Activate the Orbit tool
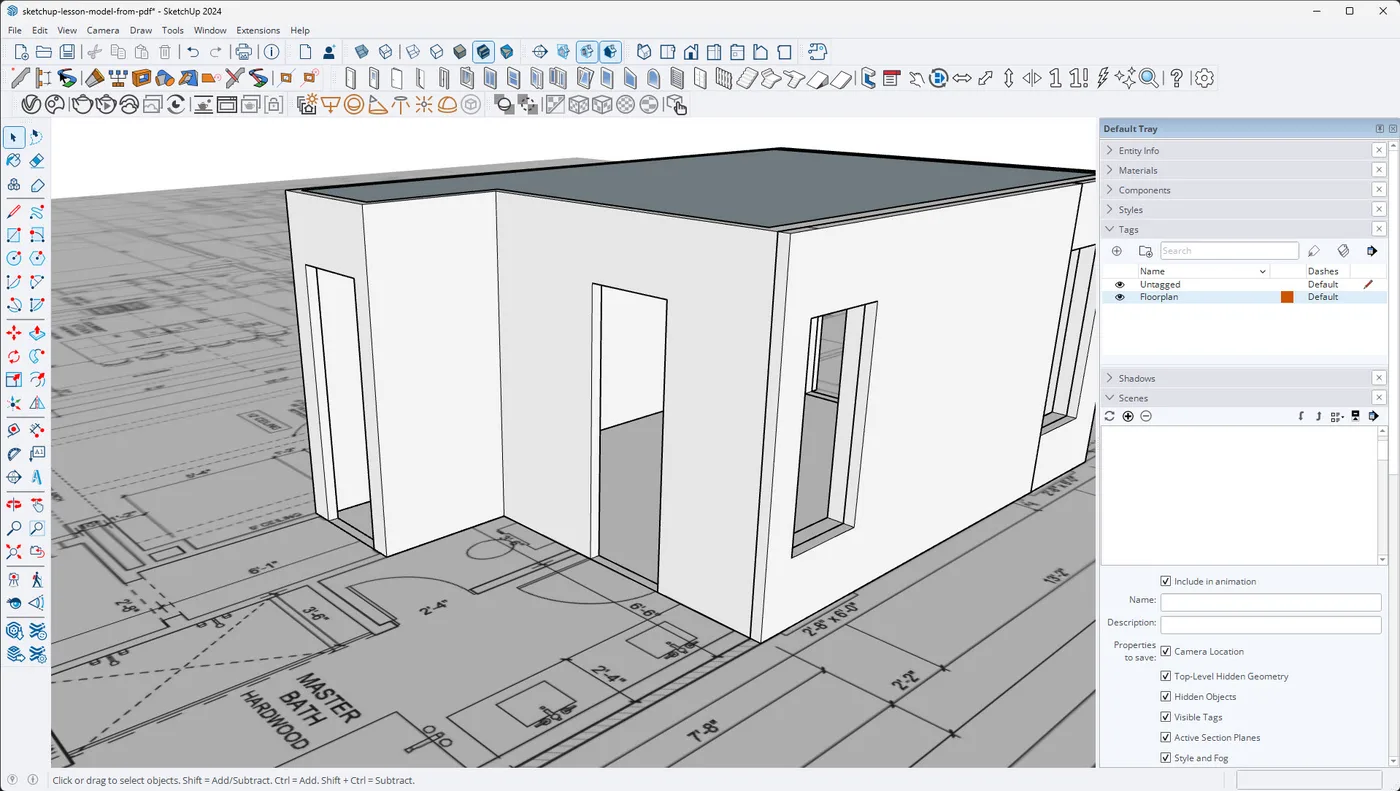 (x=13, y=504)
